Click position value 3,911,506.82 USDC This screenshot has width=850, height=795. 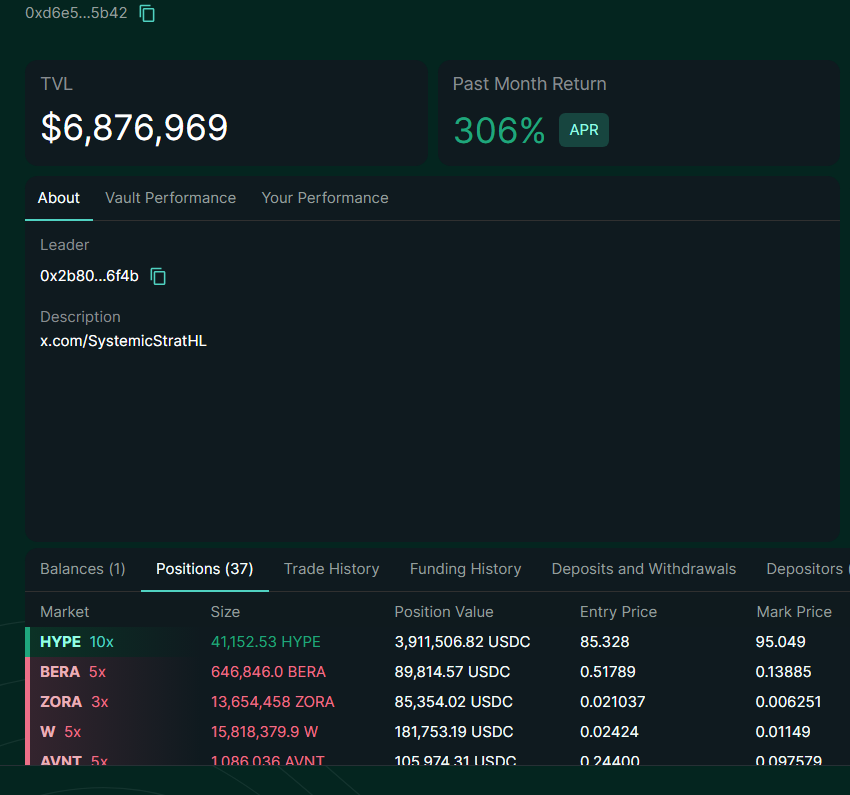pyautogui.click(x=462, y=642)
